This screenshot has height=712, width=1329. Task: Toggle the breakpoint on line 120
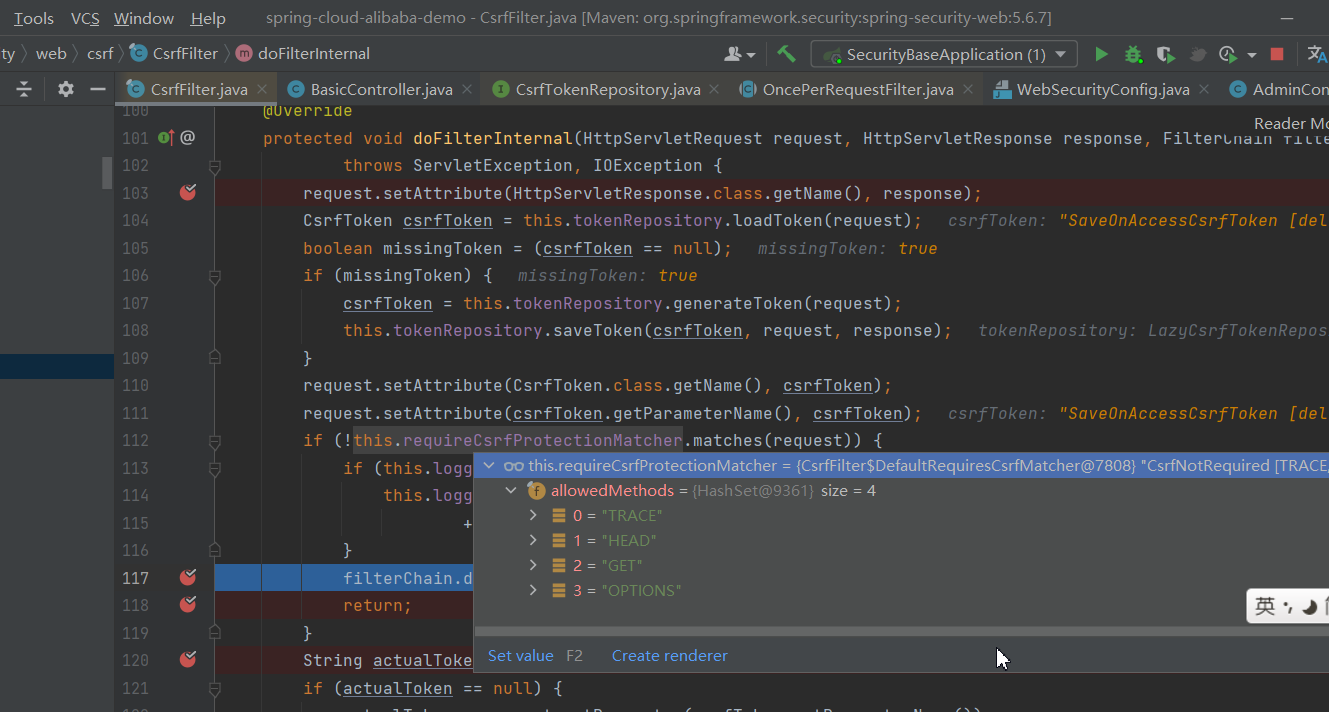pos(187,659)
